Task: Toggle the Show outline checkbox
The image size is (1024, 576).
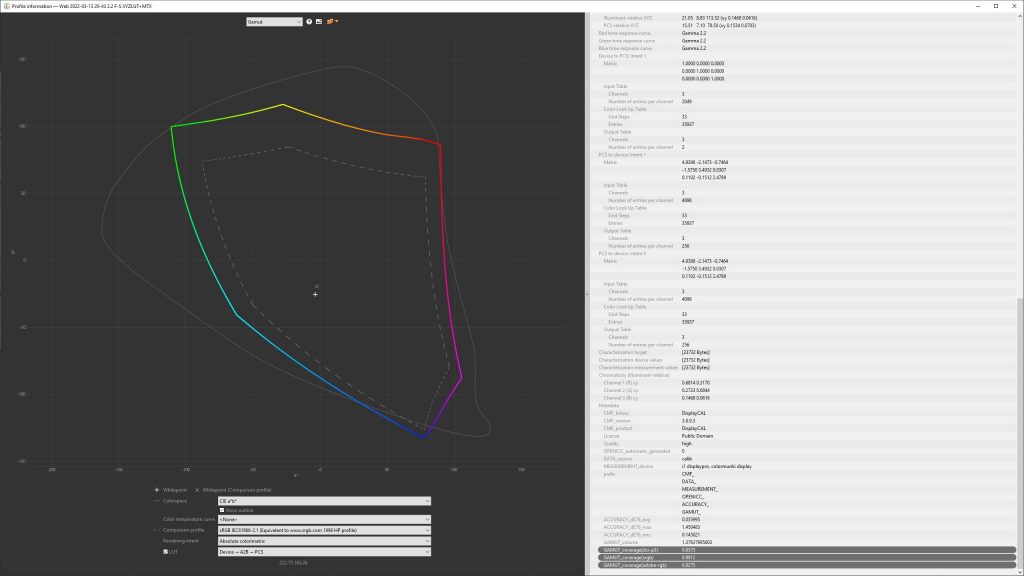Action: pyautogui.click(x=222, y=510)
